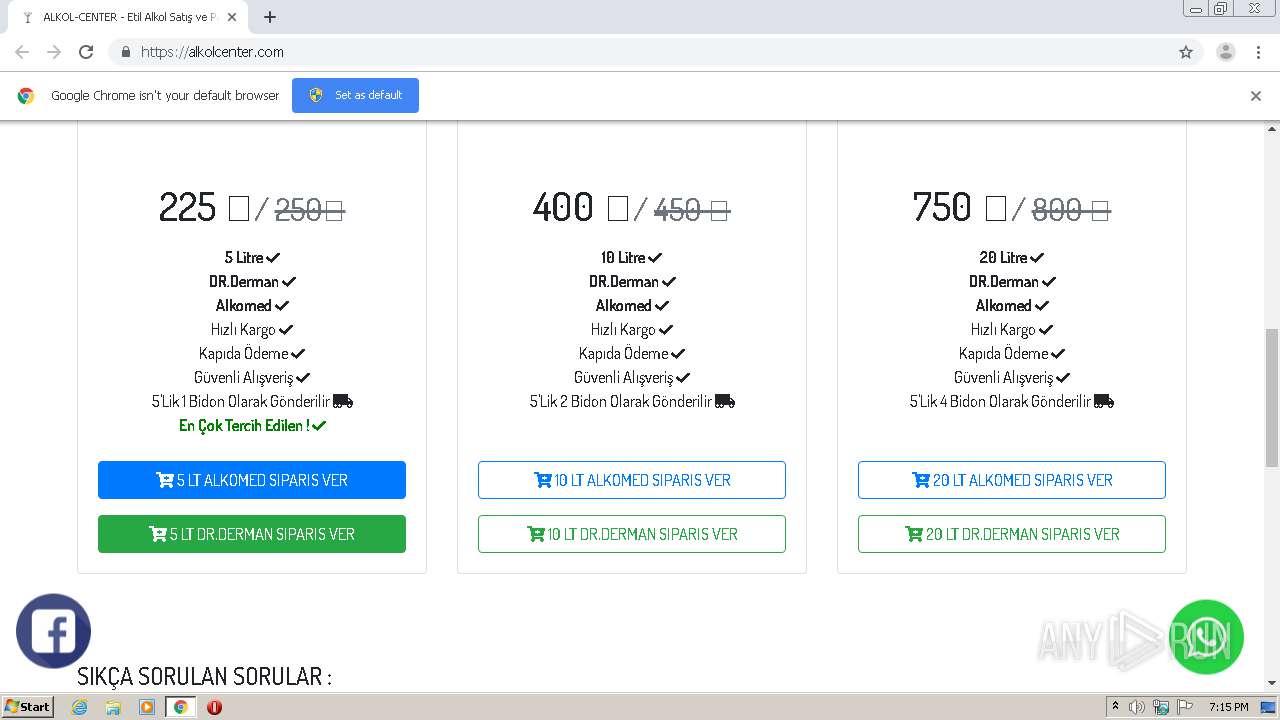Order 5 LT Dr.Derman

pyautogui.click(x=252, y=534)
